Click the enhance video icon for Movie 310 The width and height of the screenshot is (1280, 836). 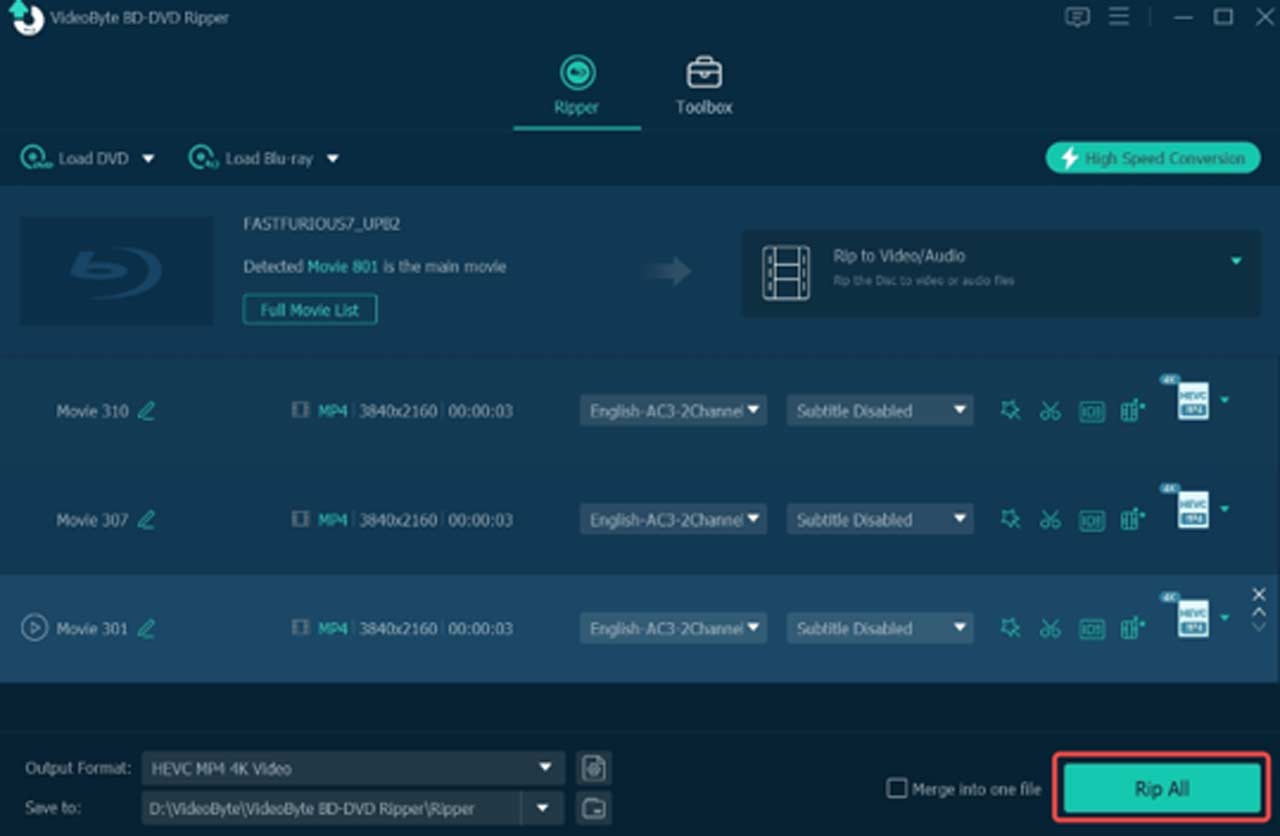click(x=1132, y=411)
